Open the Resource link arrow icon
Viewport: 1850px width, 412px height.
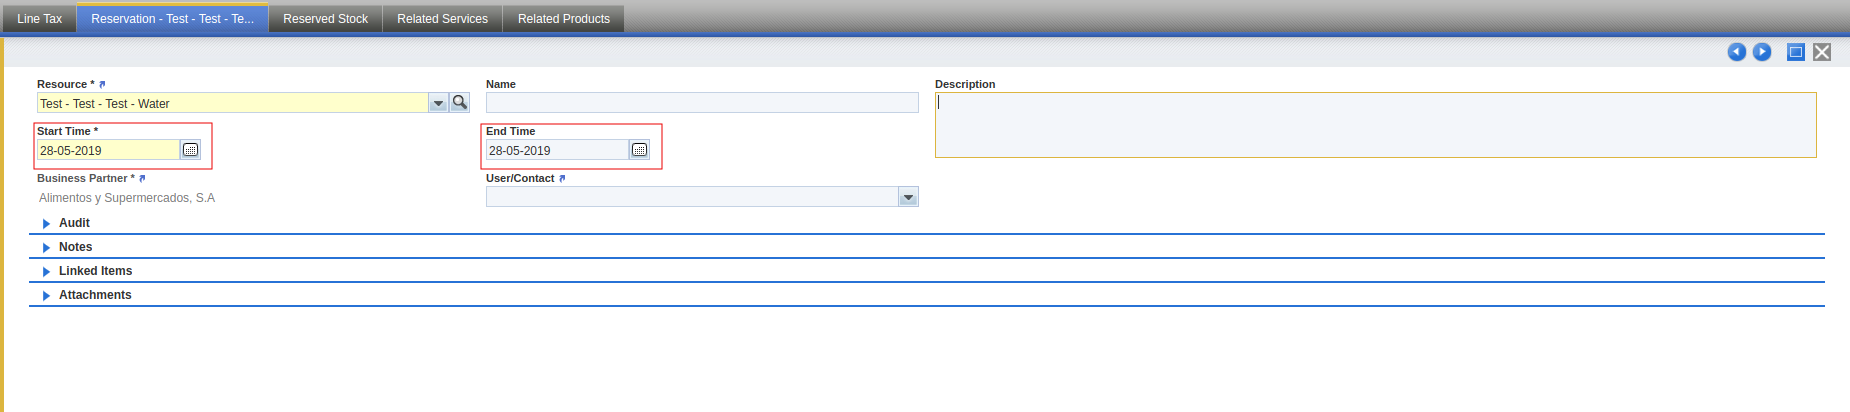point(102,85)
